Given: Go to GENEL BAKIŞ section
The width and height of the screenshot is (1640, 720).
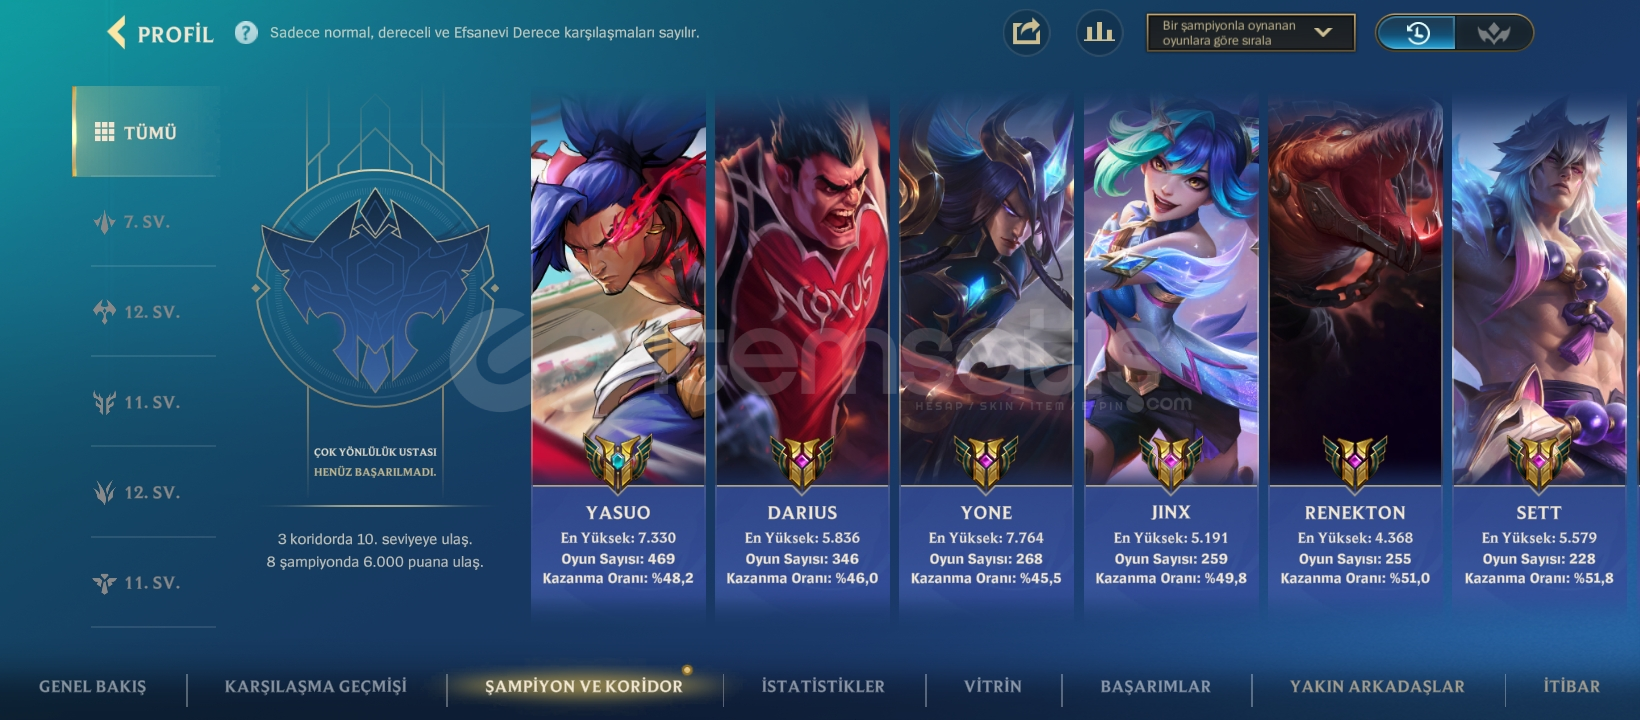Looking at the screenshot, I should (x=92, y=686).
